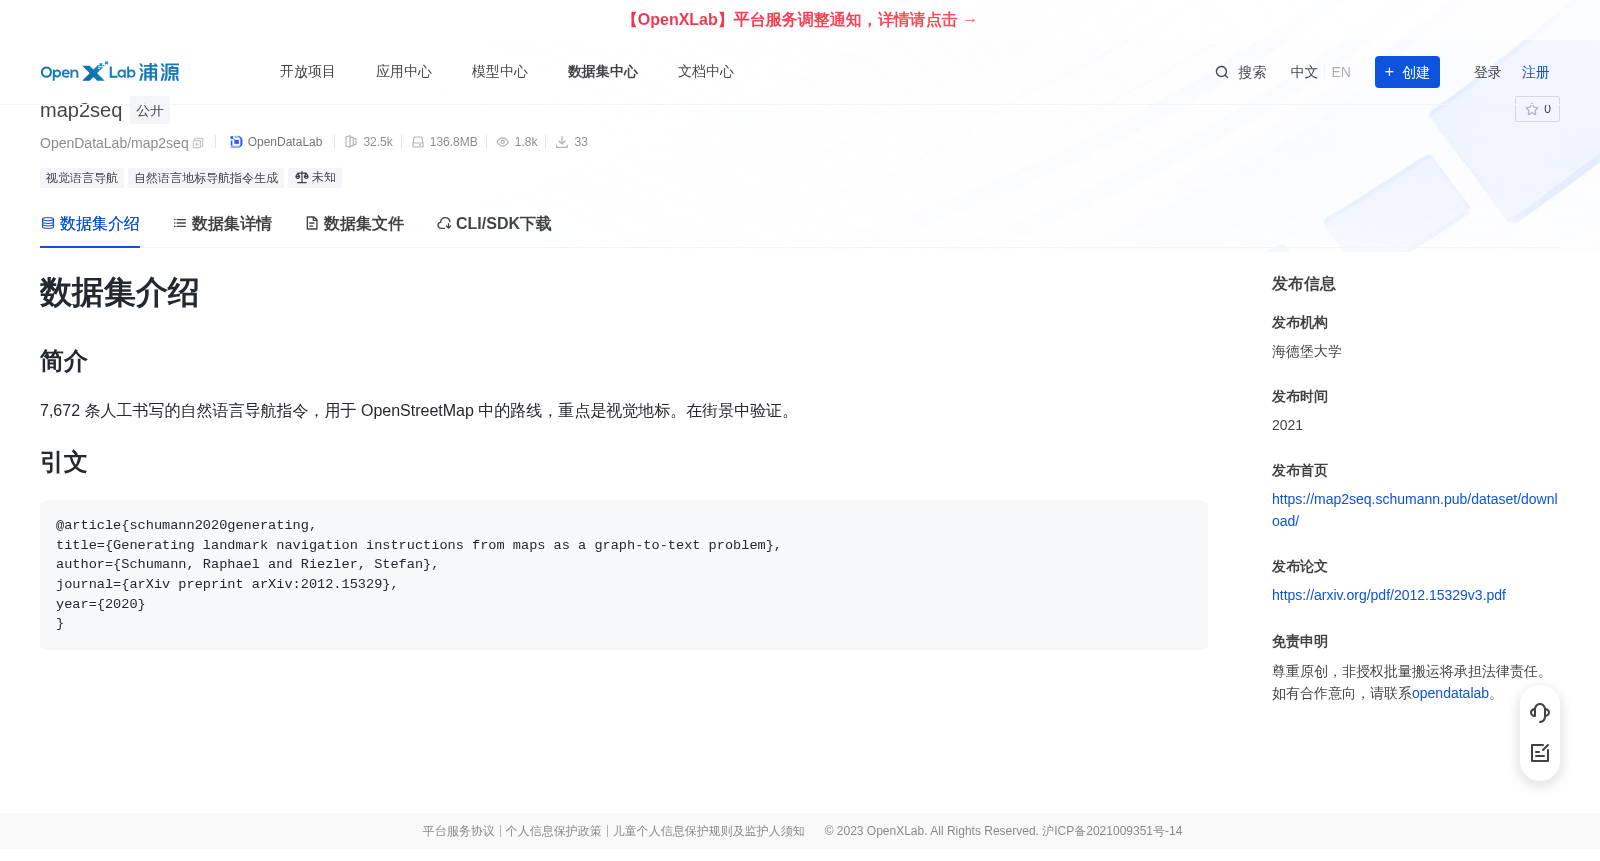Image resolution: width=1600 pixels, height=861 pixels.
Task: Open the 数据集介绍 tab
Action: pos(90,224)
